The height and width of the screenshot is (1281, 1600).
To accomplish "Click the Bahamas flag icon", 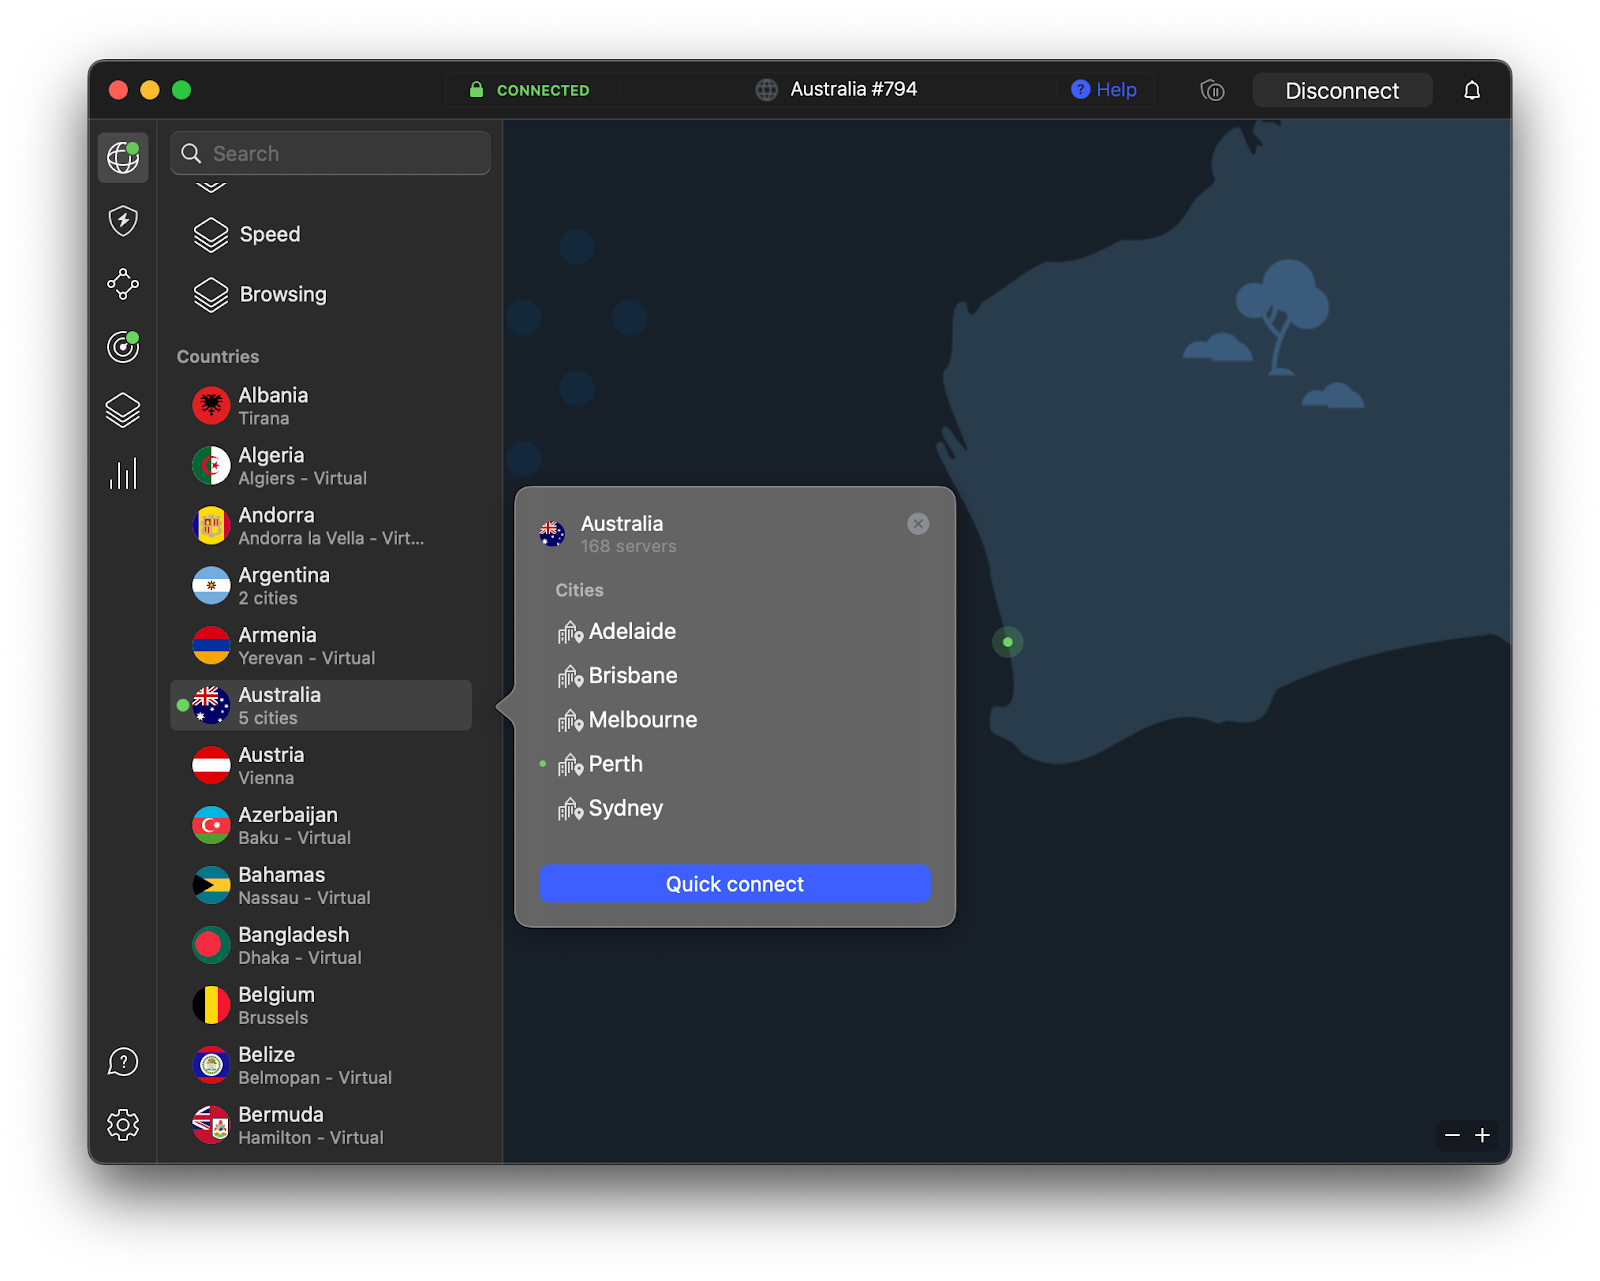I will coord(211,885).
